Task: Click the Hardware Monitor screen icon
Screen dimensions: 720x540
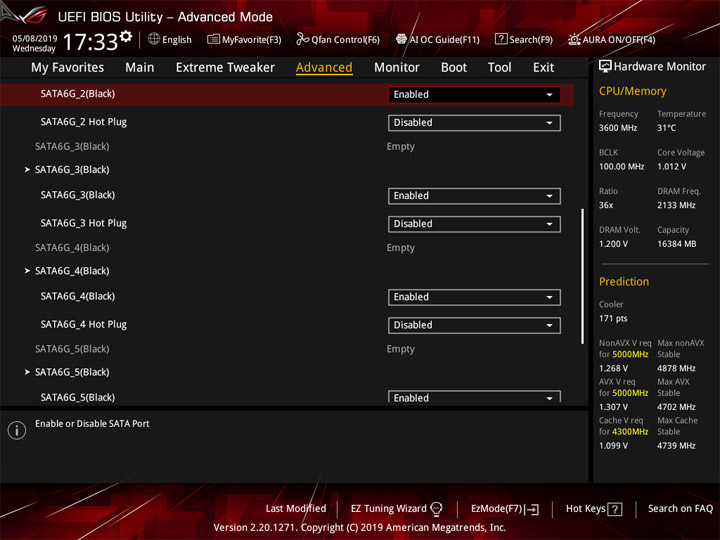Action: [605, 66]
